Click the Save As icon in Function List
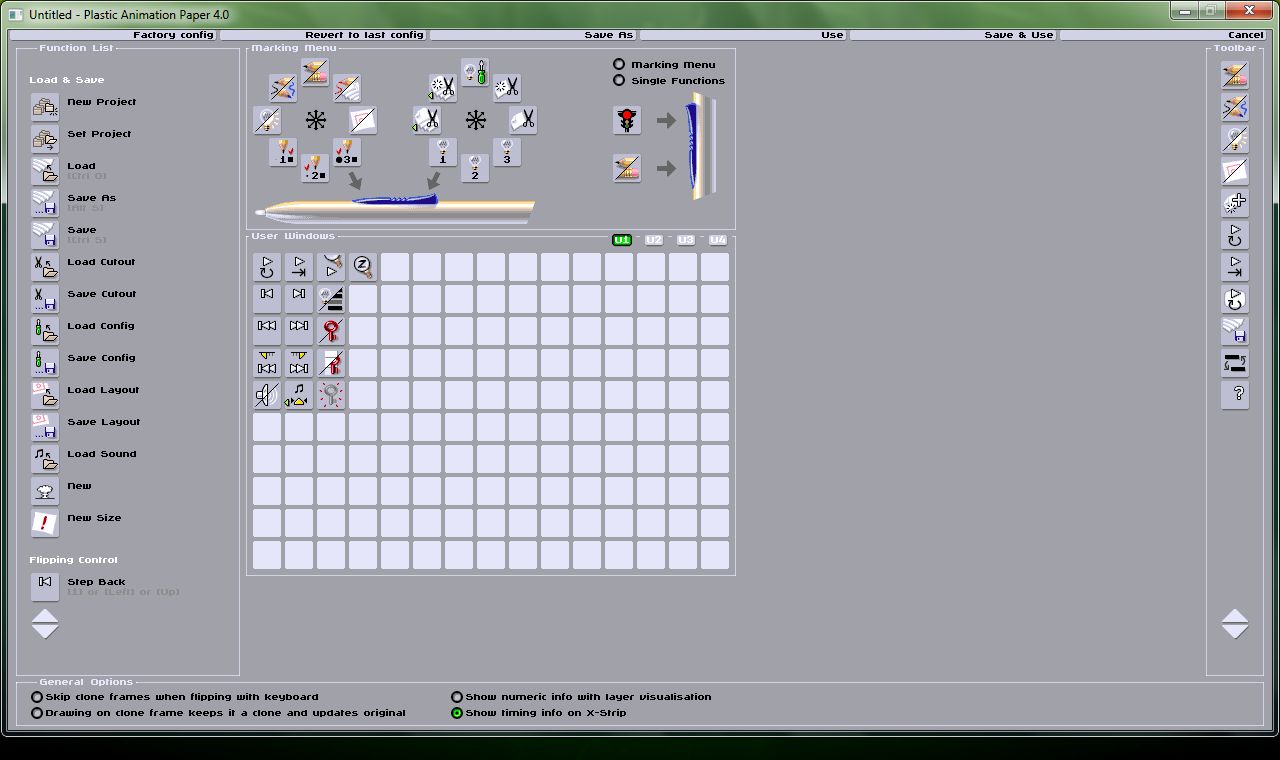 pos(45,203)
